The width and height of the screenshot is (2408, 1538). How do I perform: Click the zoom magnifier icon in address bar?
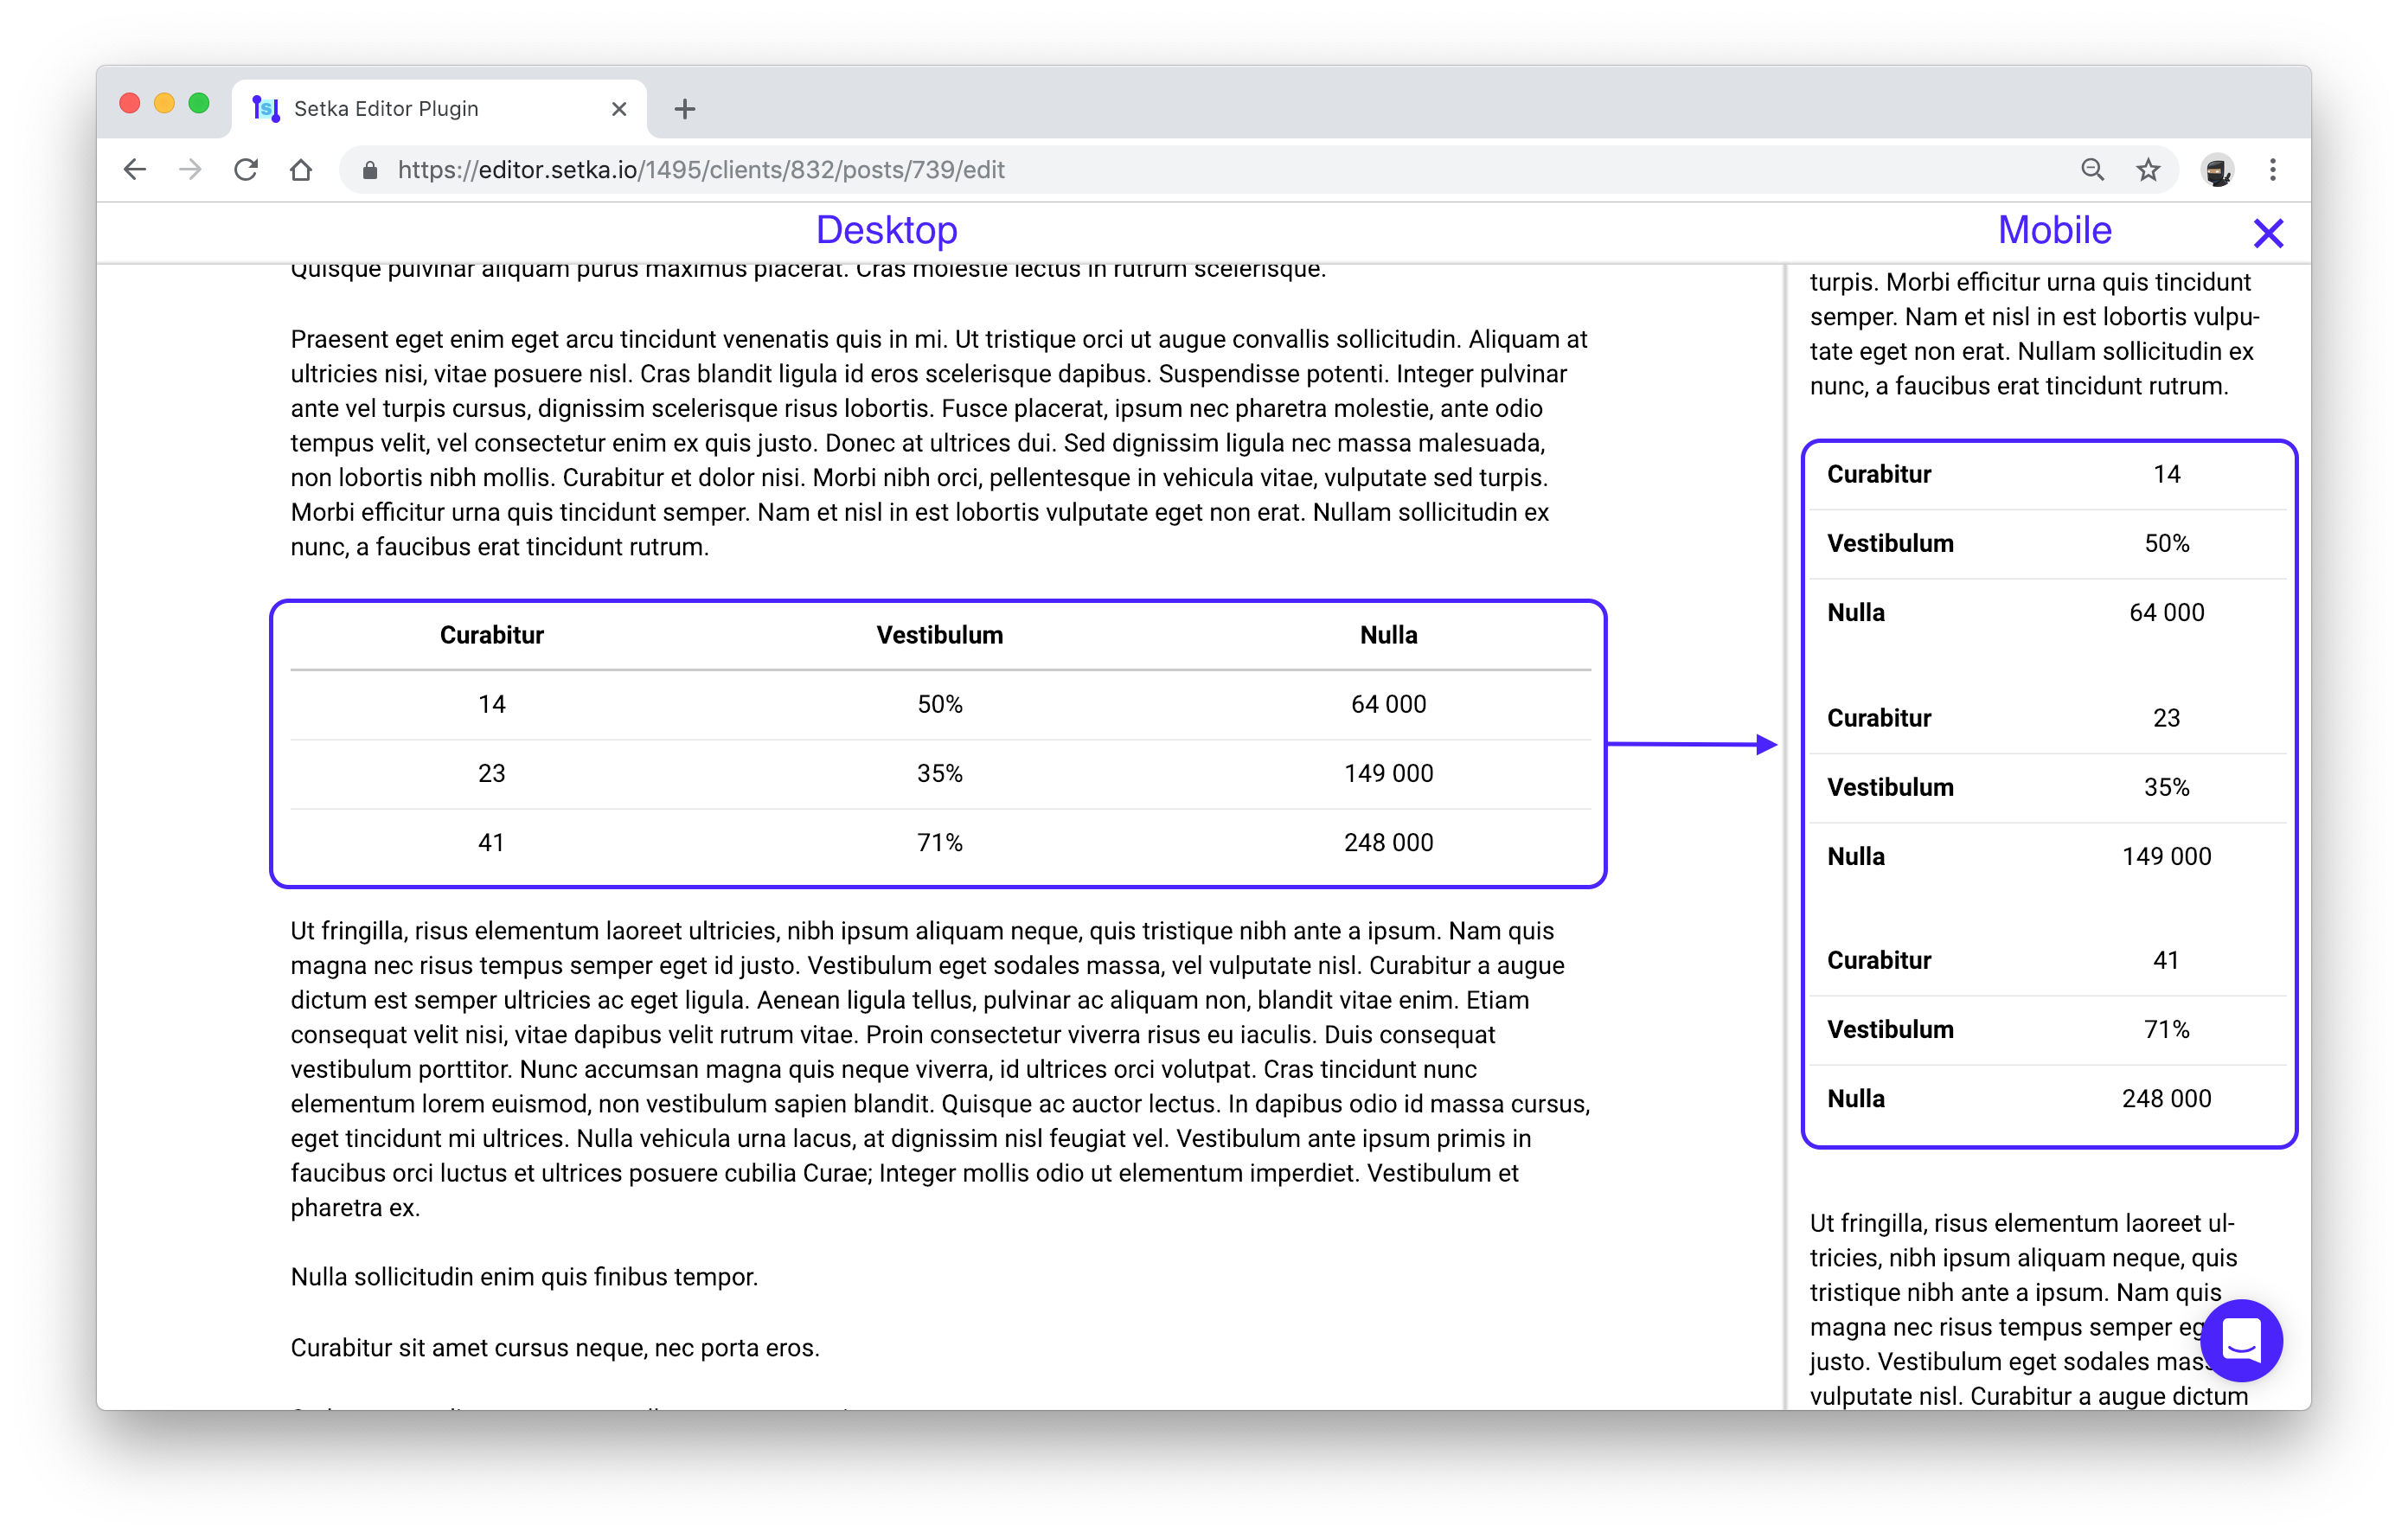coord(2092,170)
